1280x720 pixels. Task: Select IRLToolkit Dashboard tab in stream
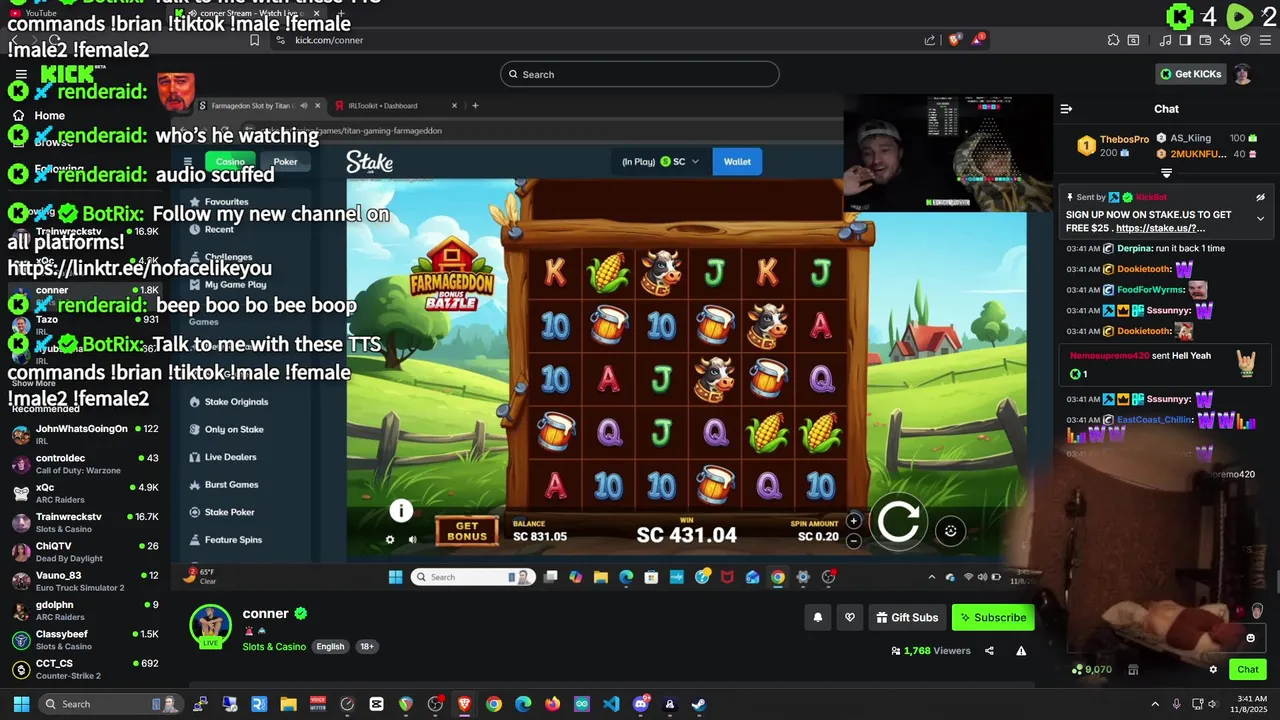point(396,106)
